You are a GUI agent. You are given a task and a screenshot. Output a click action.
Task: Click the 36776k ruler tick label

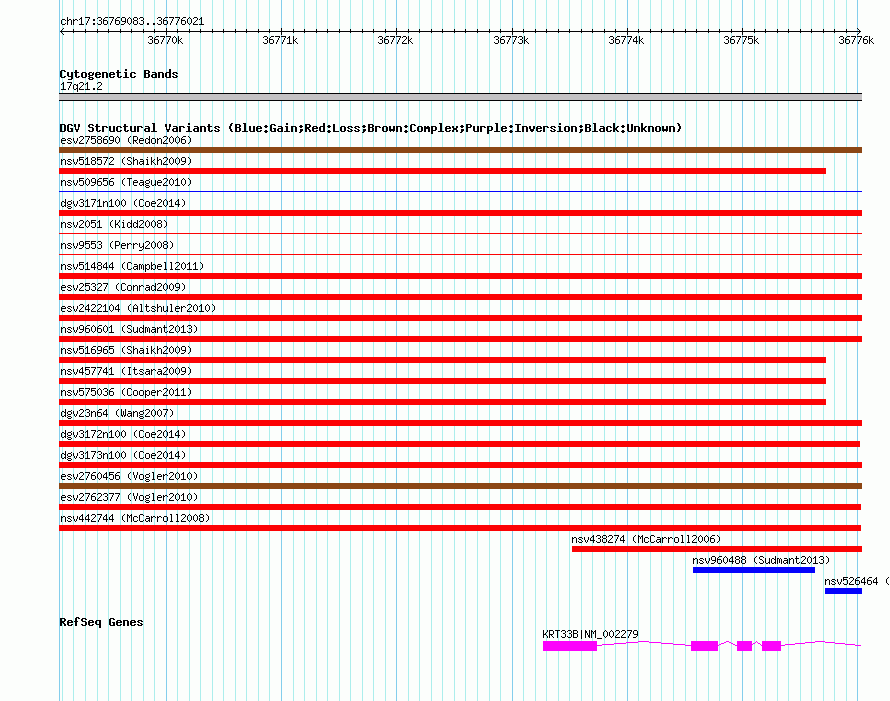pyautogui.click(x=856, y=40)
